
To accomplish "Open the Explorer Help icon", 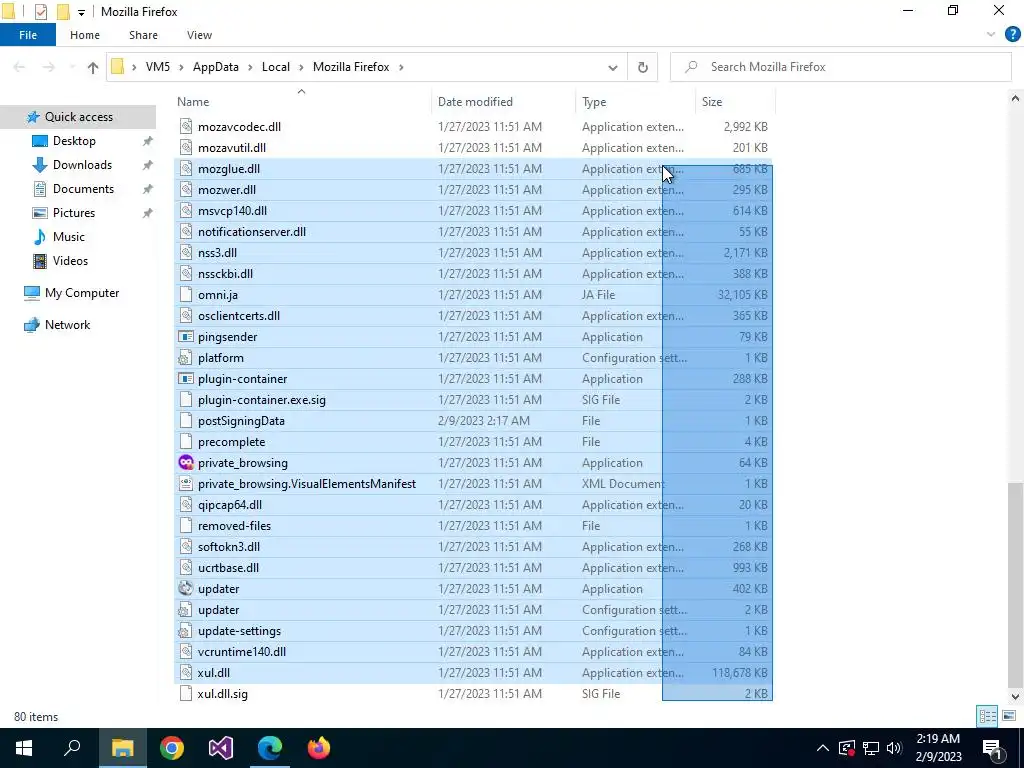I will pos(1012,35).
